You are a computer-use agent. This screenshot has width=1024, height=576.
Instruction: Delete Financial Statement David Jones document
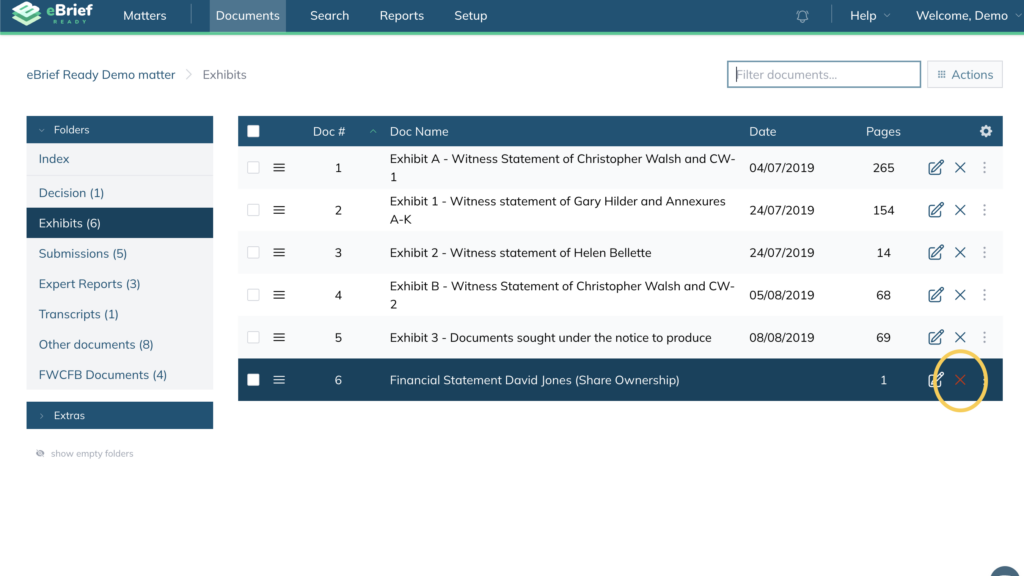tap(960, 380)
